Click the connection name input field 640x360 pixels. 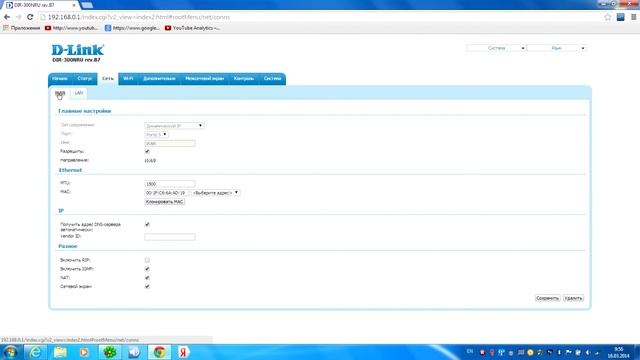pos(170,143)
